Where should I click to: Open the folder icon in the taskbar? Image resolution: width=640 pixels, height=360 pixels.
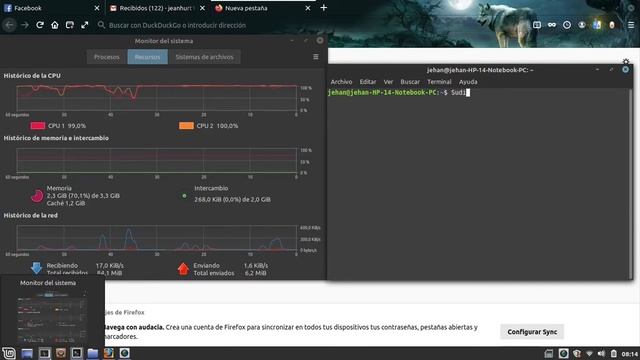coord(93,353)
